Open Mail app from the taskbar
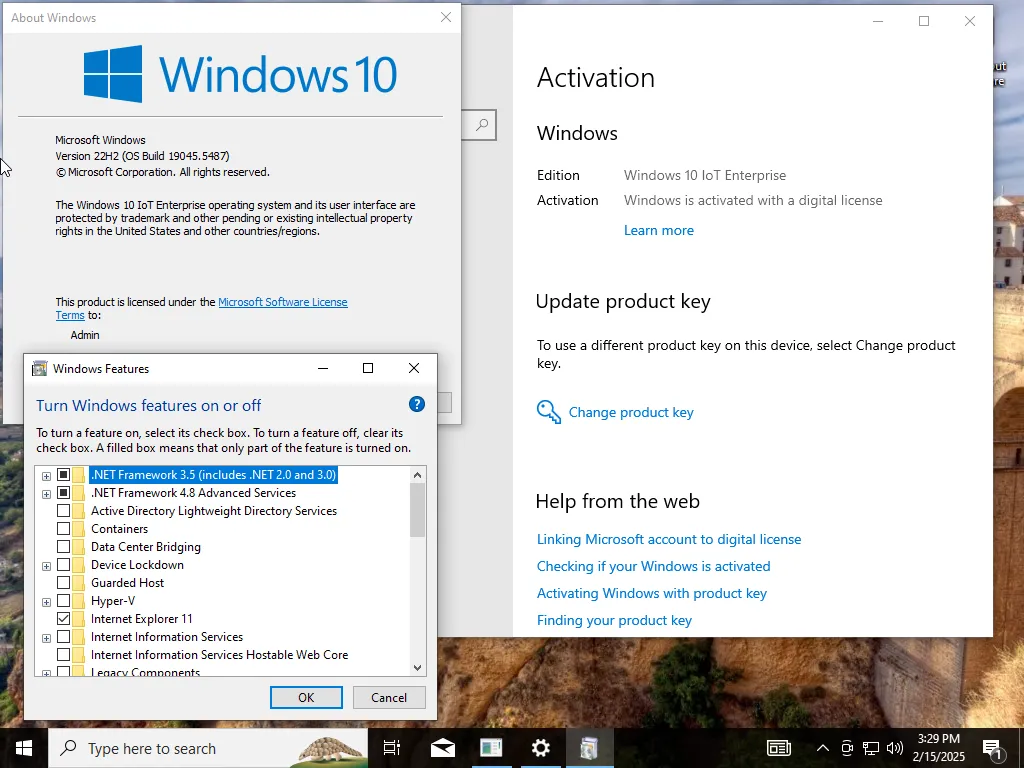The image size is (1024, 768). pyautogui.click(x=443, y=748)
